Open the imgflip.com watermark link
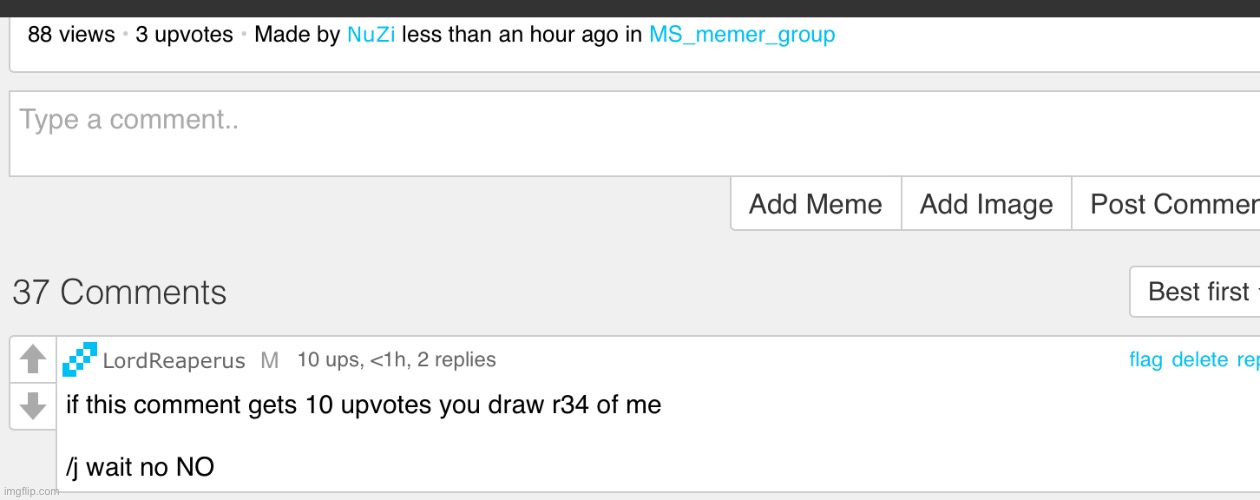Image resolution: width=1260 pixels, height=500 pixels. [x=30, y=491]
